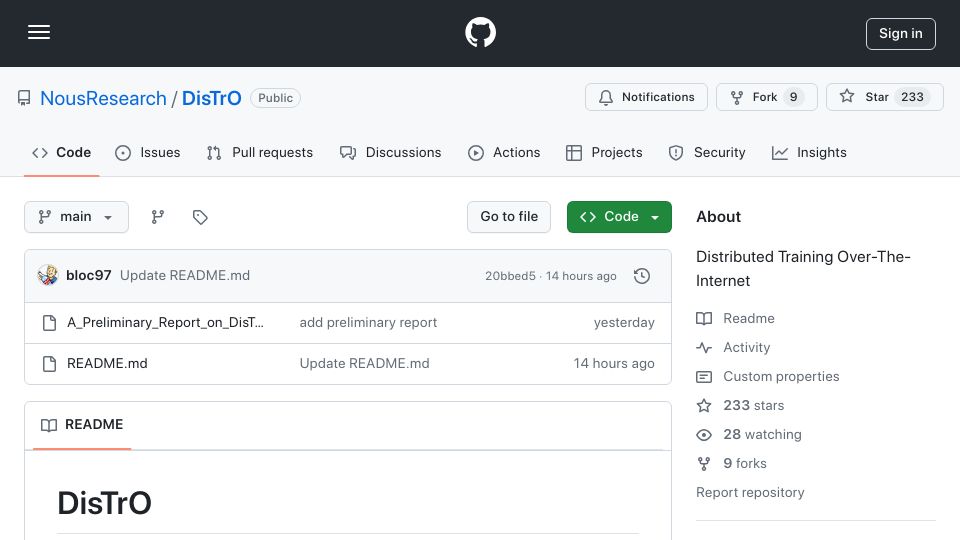Open the A_Preliminary_Report_on_DisT... file
This screenshot has height=540, width=960.
[x=165, y=323]
